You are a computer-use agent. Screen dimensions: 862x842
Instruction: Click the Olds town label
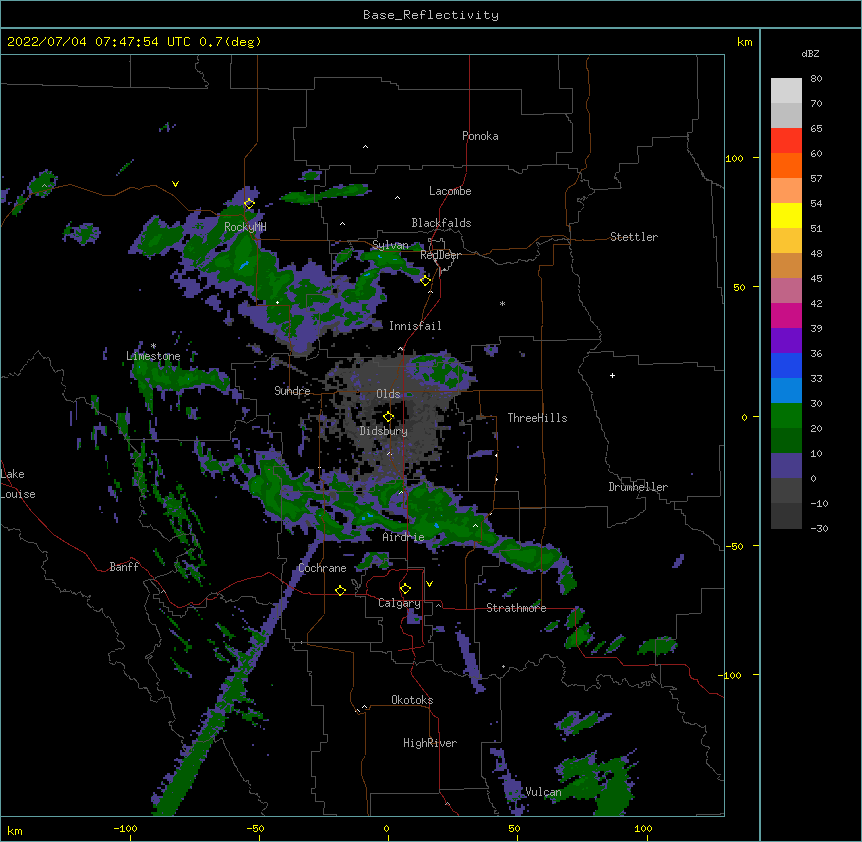[x=388, y=394]
